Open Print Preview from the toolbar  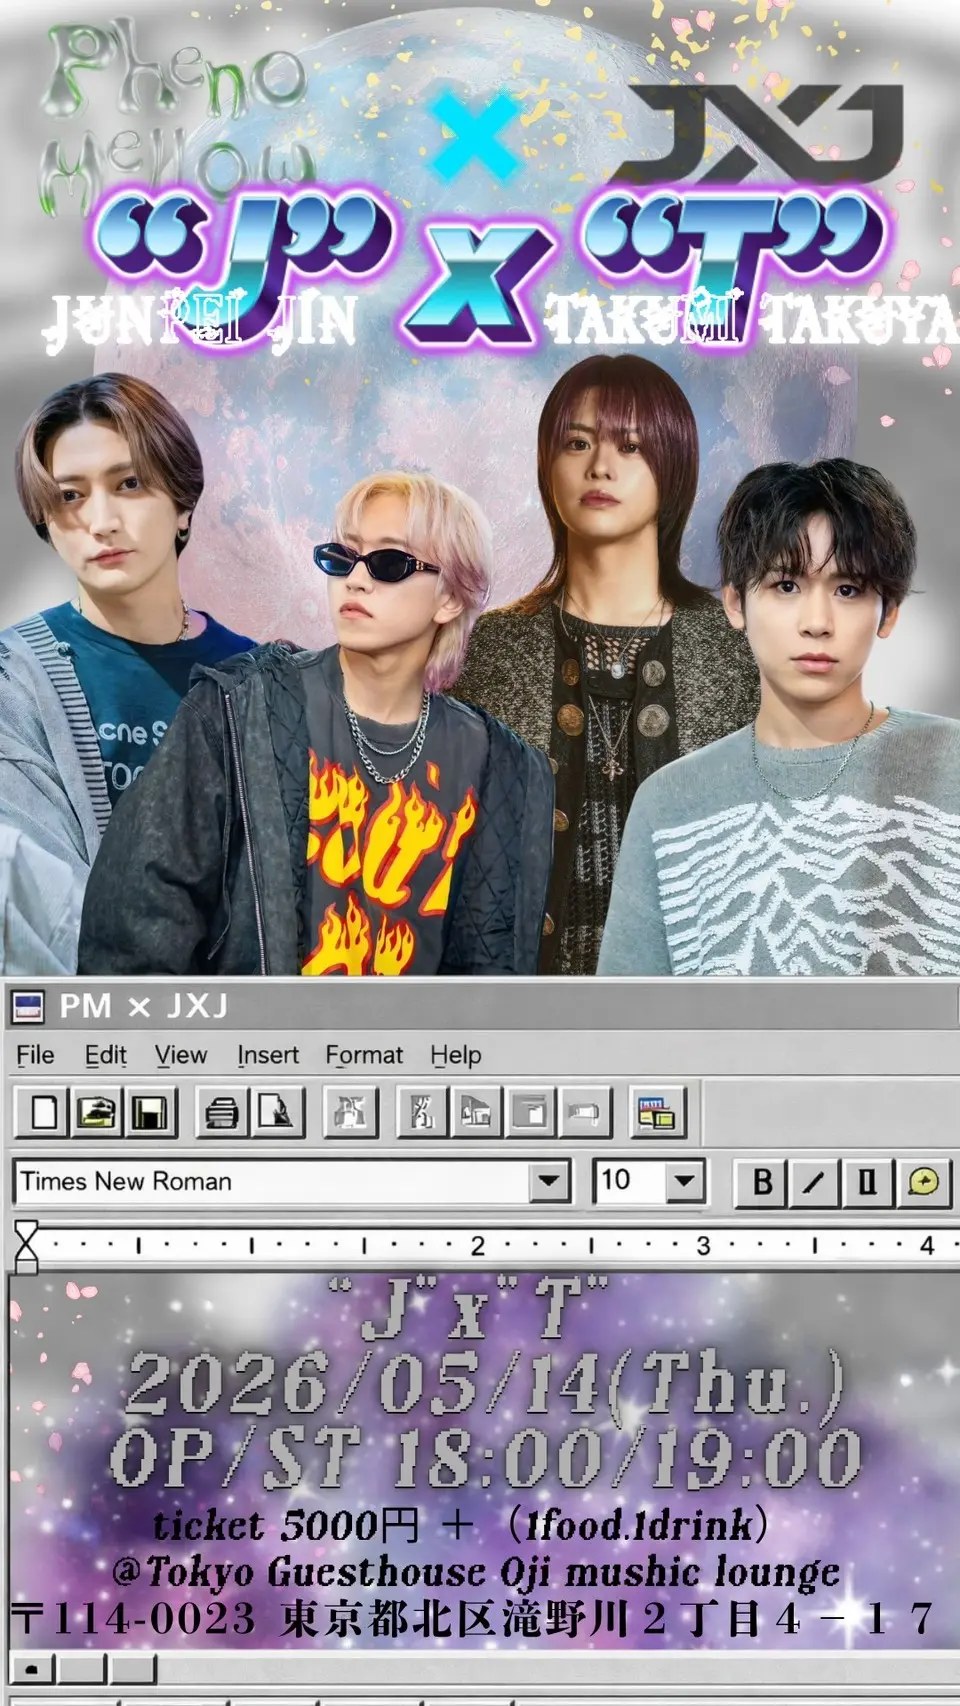coord(276,1112)
